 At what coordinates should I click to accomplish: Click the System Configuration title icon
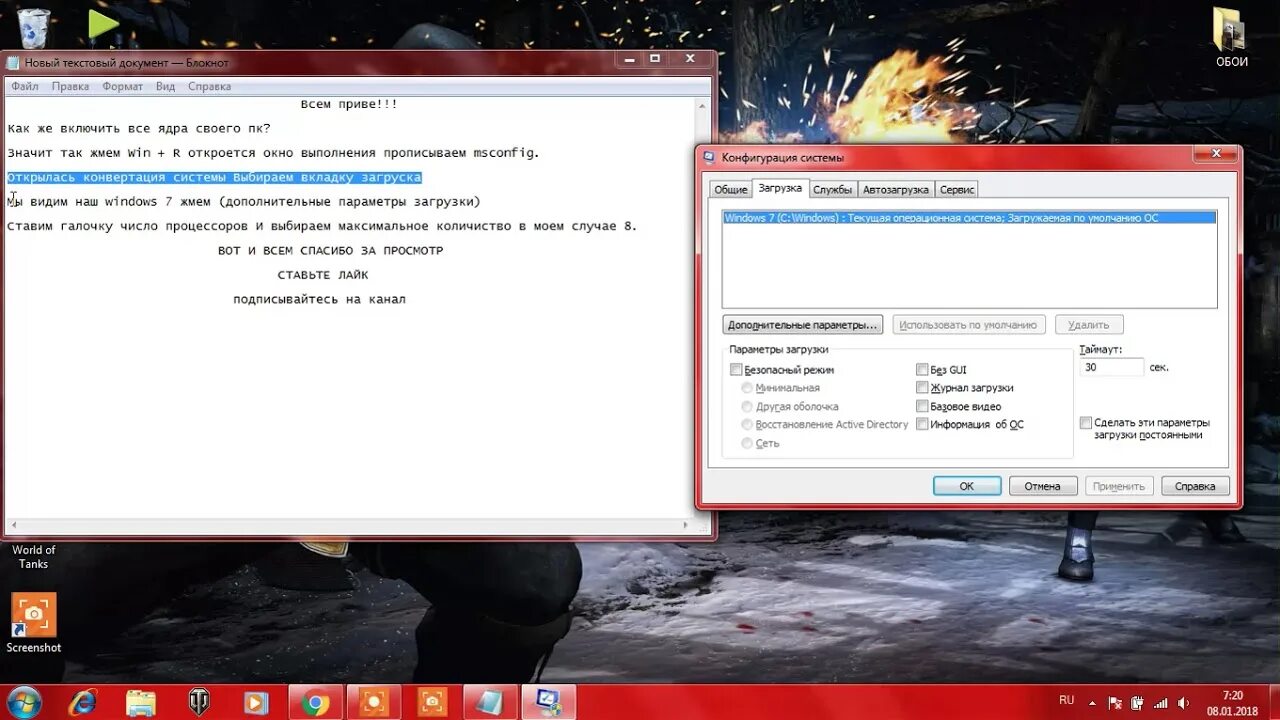point(709,157)
